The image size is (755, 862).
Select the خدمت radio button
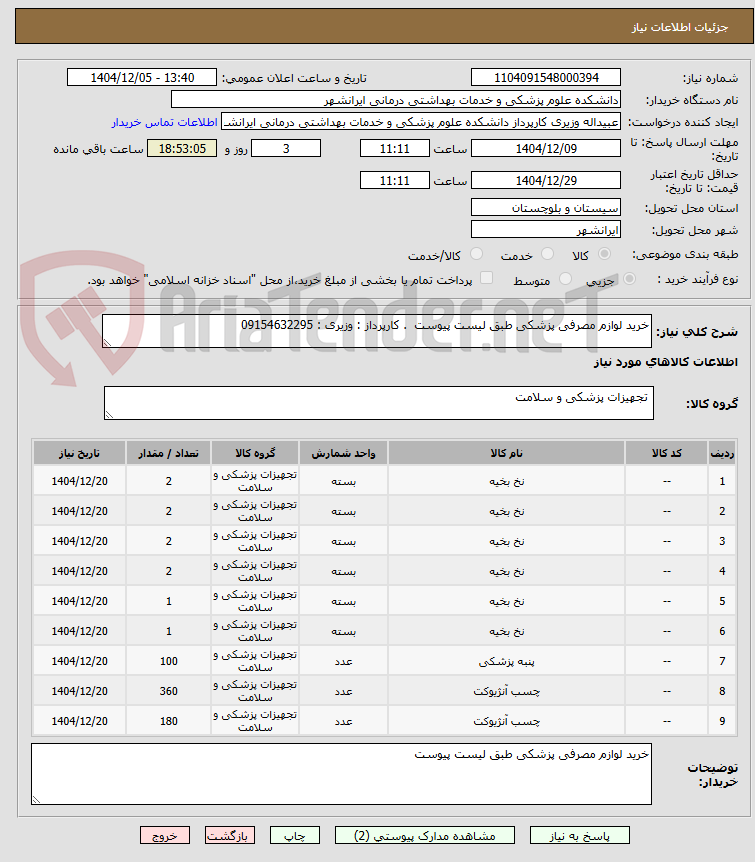click(x=547, y=254)
